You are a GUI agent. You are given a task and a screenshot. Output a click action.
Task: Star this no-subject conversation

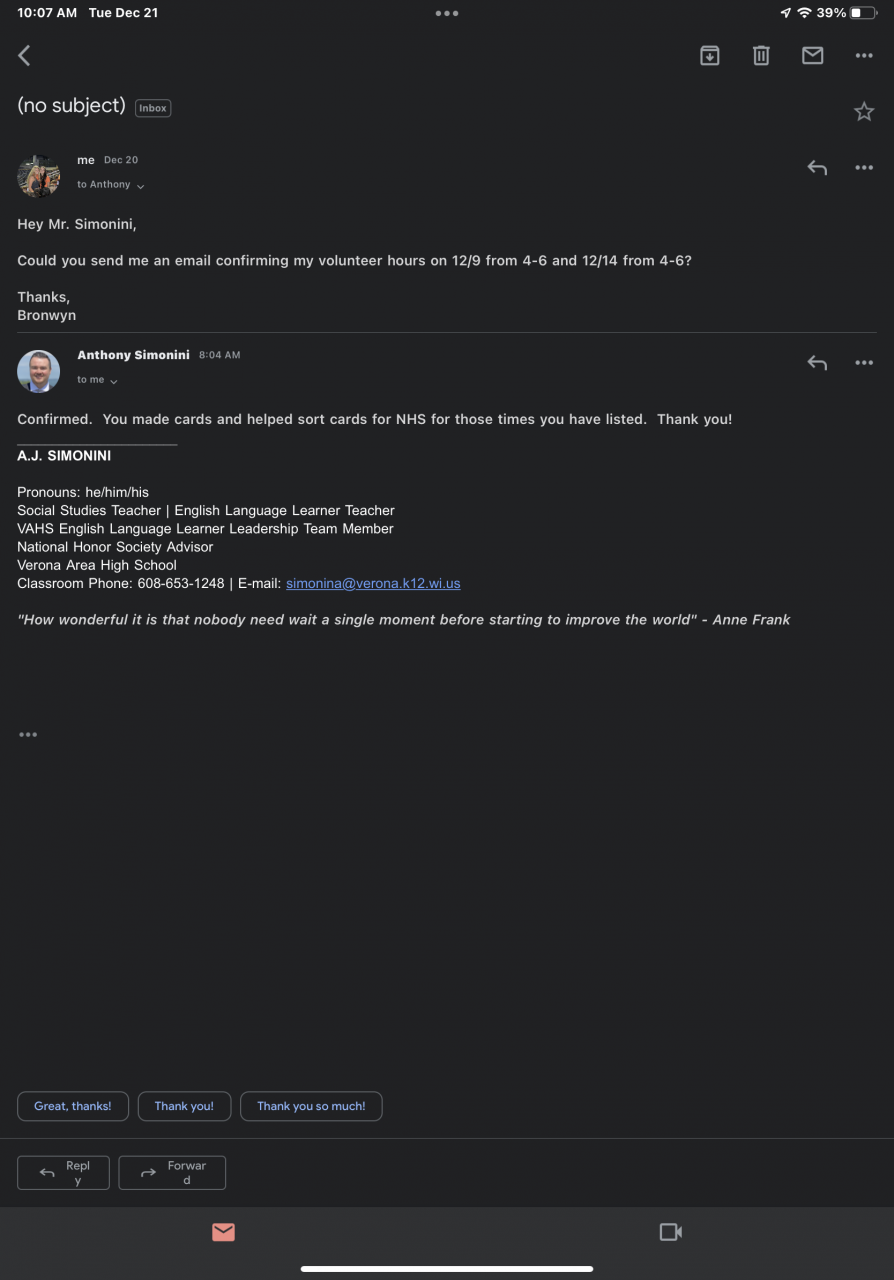pos(864,112)
